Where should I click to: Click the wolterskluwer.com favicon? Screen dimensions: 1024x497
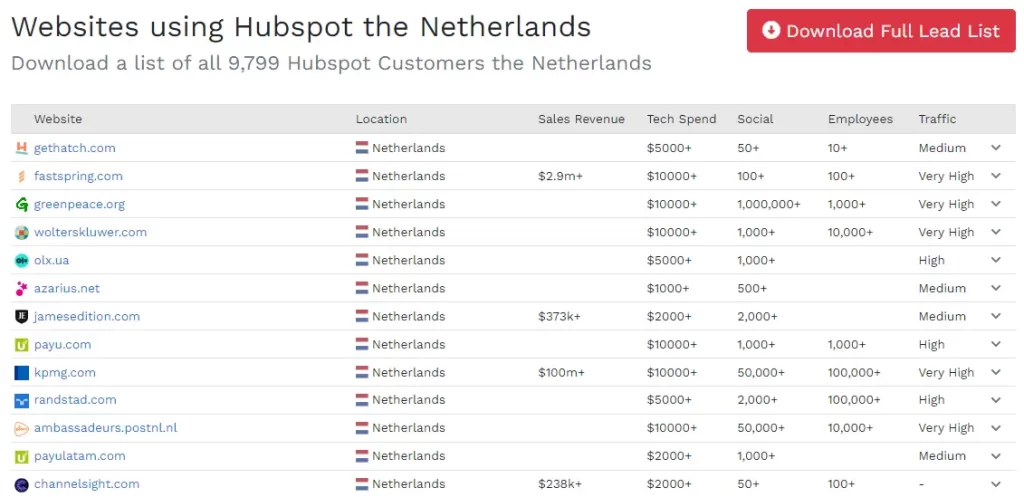pyautogui.click(x=22, y=232)
